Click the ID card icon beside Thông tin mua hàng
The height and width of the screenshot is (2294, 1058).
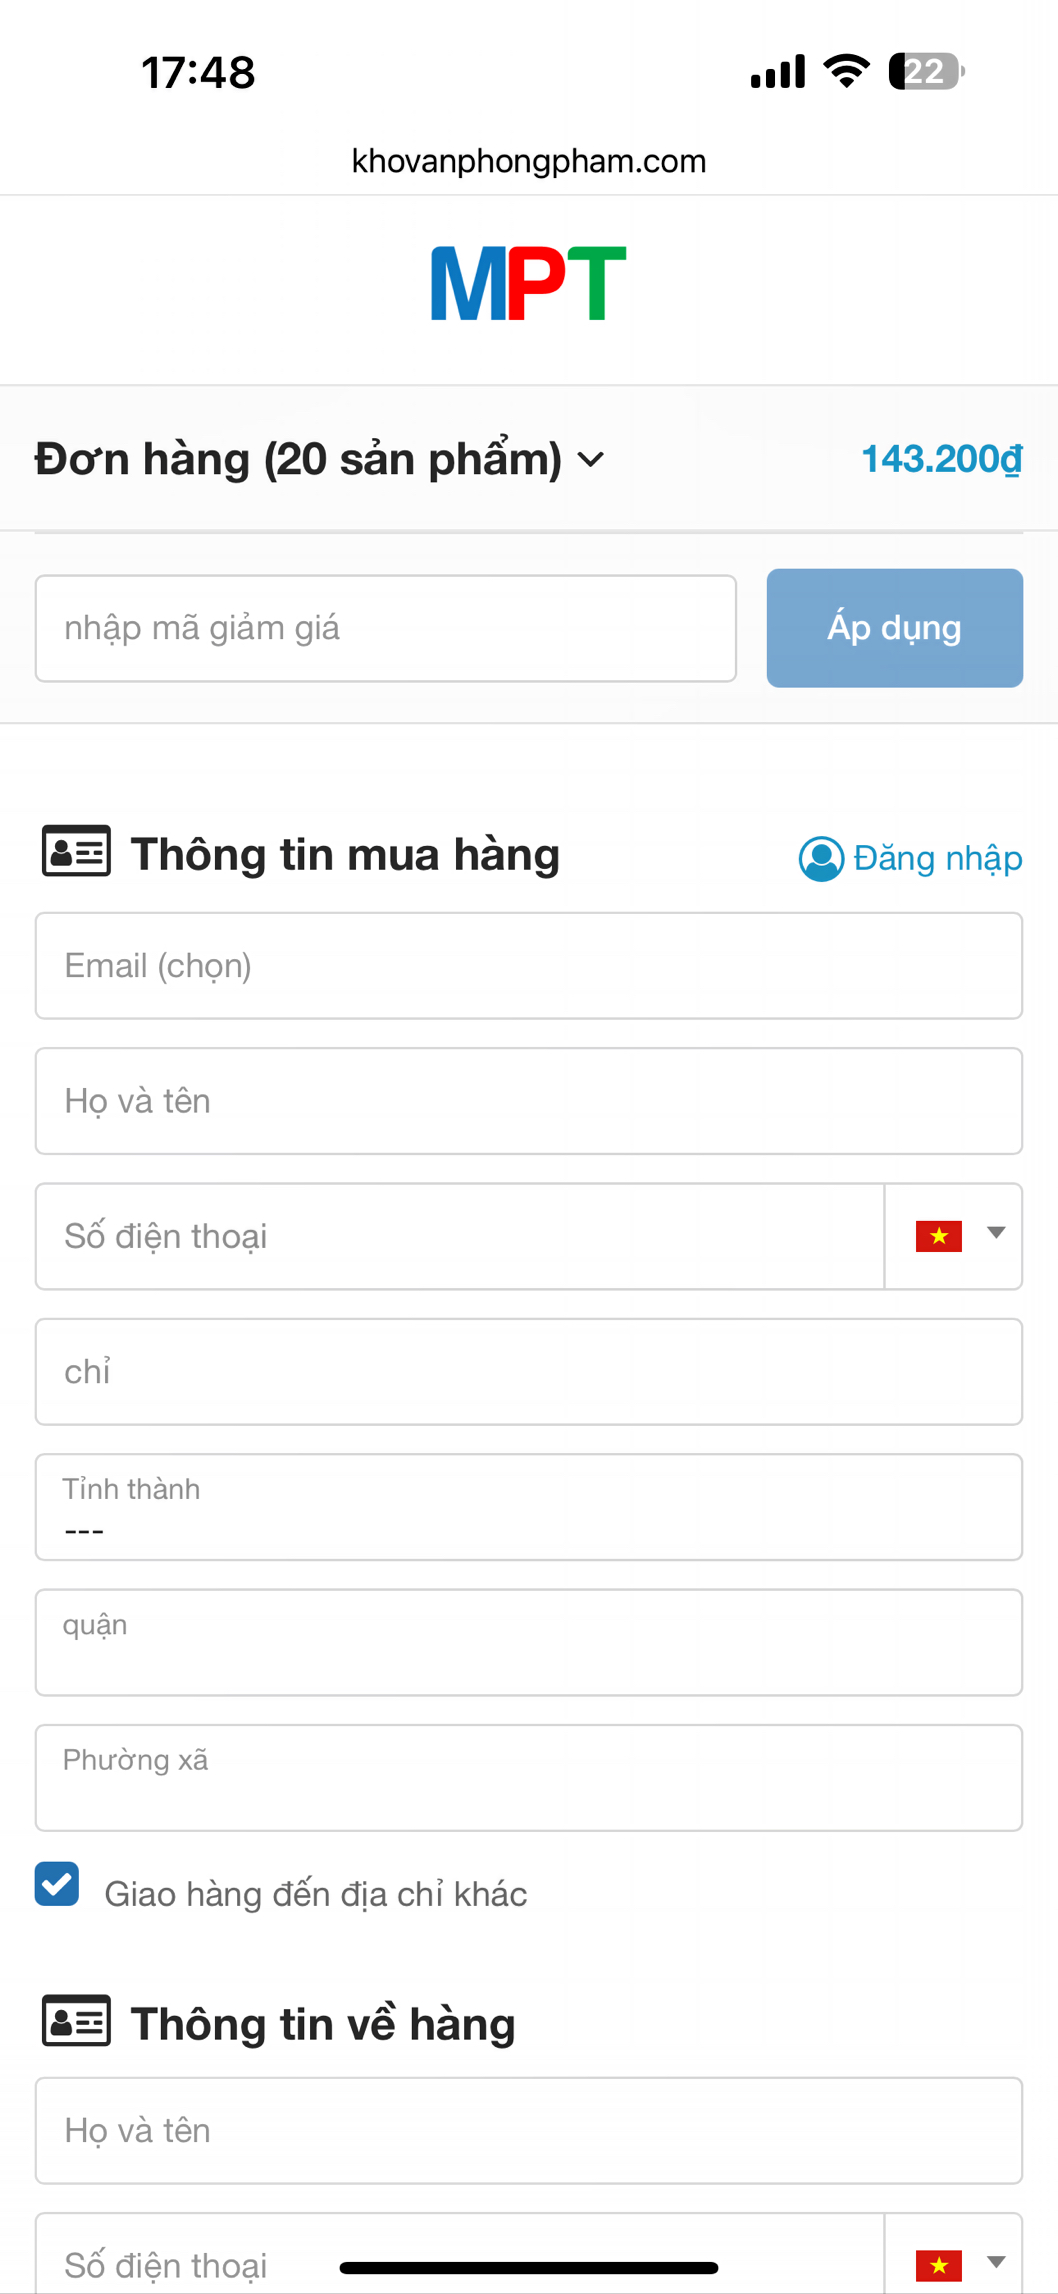point(76,852)
